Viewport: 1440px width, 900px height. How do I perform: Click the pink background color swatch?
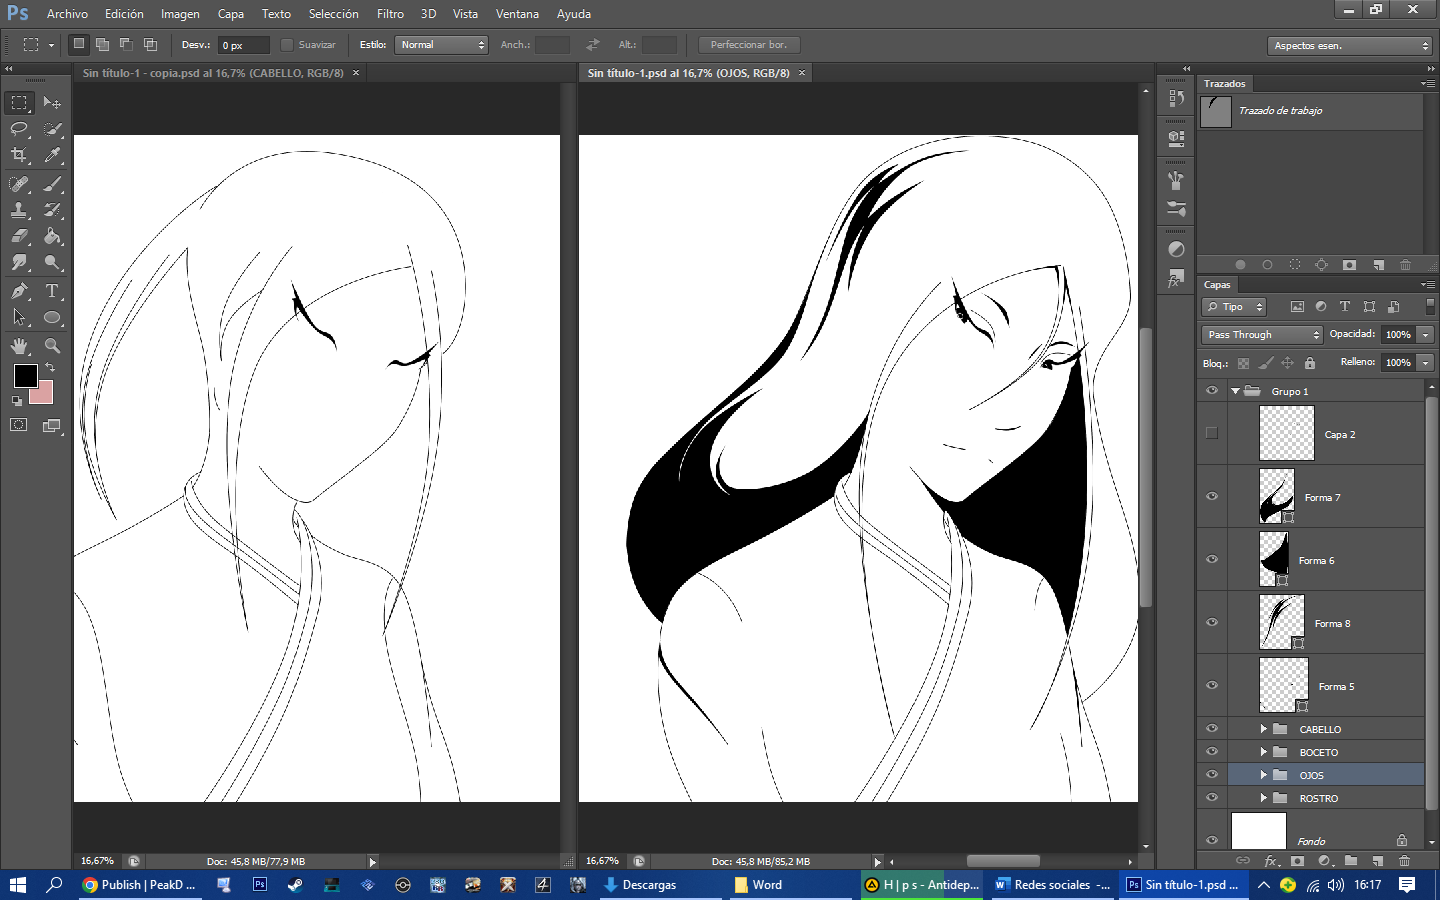point(43,395)
